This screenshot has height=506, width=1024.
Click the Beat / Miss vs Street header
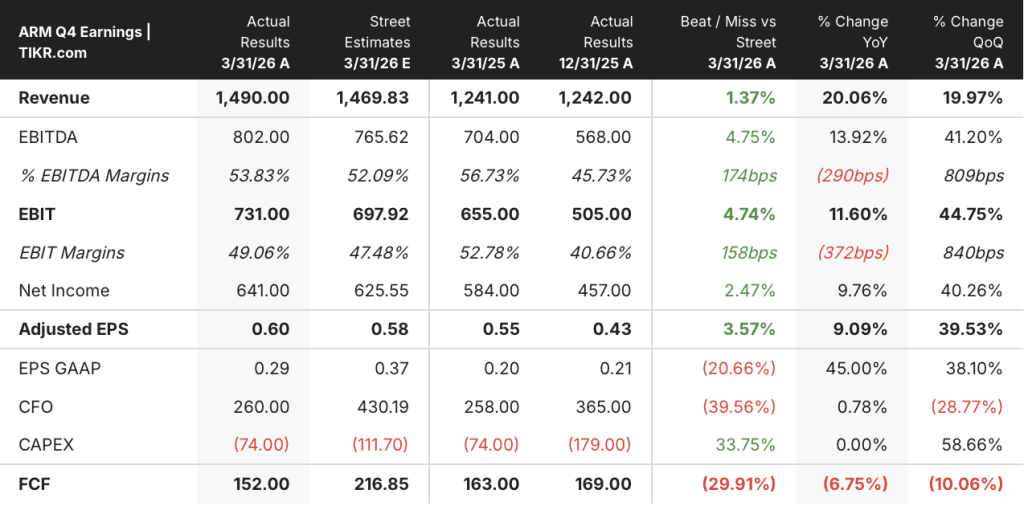pyautogui.click(x=728, y=42)
